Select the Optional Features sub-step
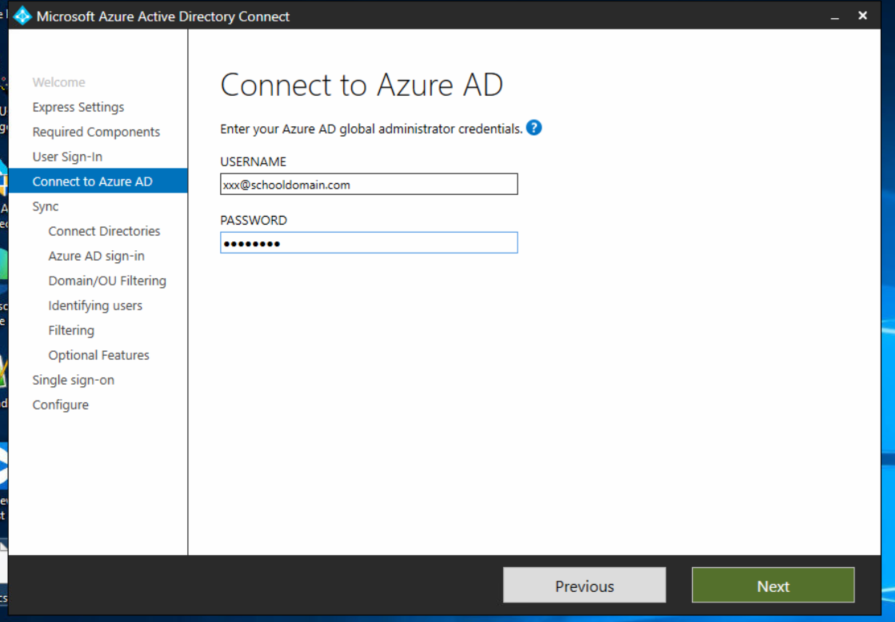The width and height of the screenshot is (895, 622). 99,355
